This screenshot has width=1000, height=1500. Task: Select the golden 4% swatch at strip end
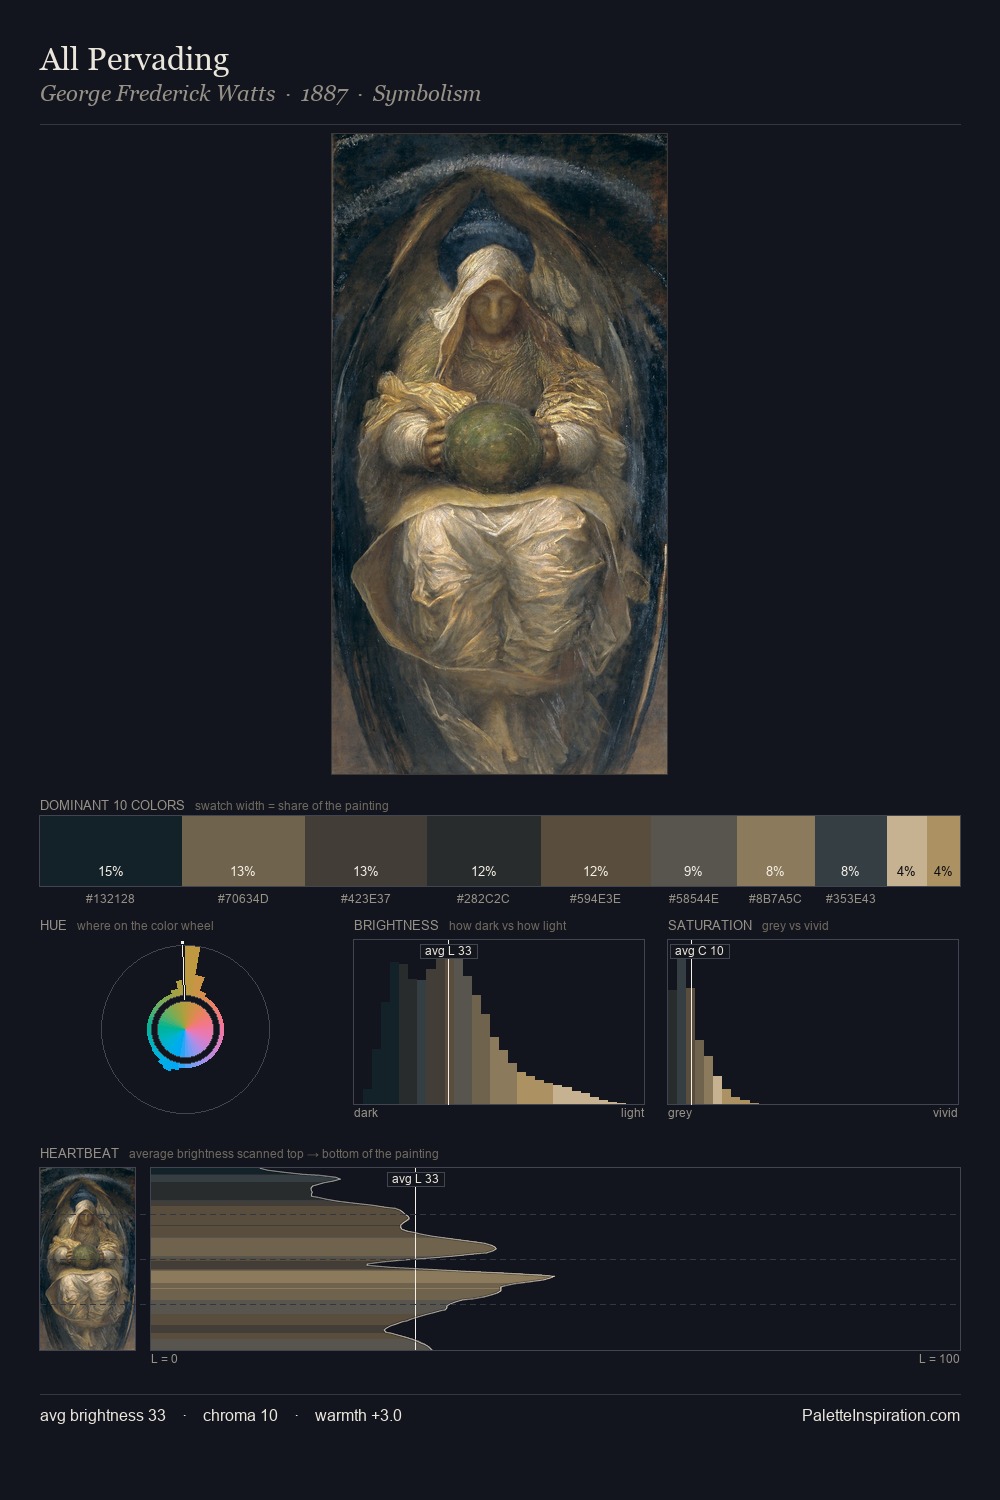coord(943,851)
